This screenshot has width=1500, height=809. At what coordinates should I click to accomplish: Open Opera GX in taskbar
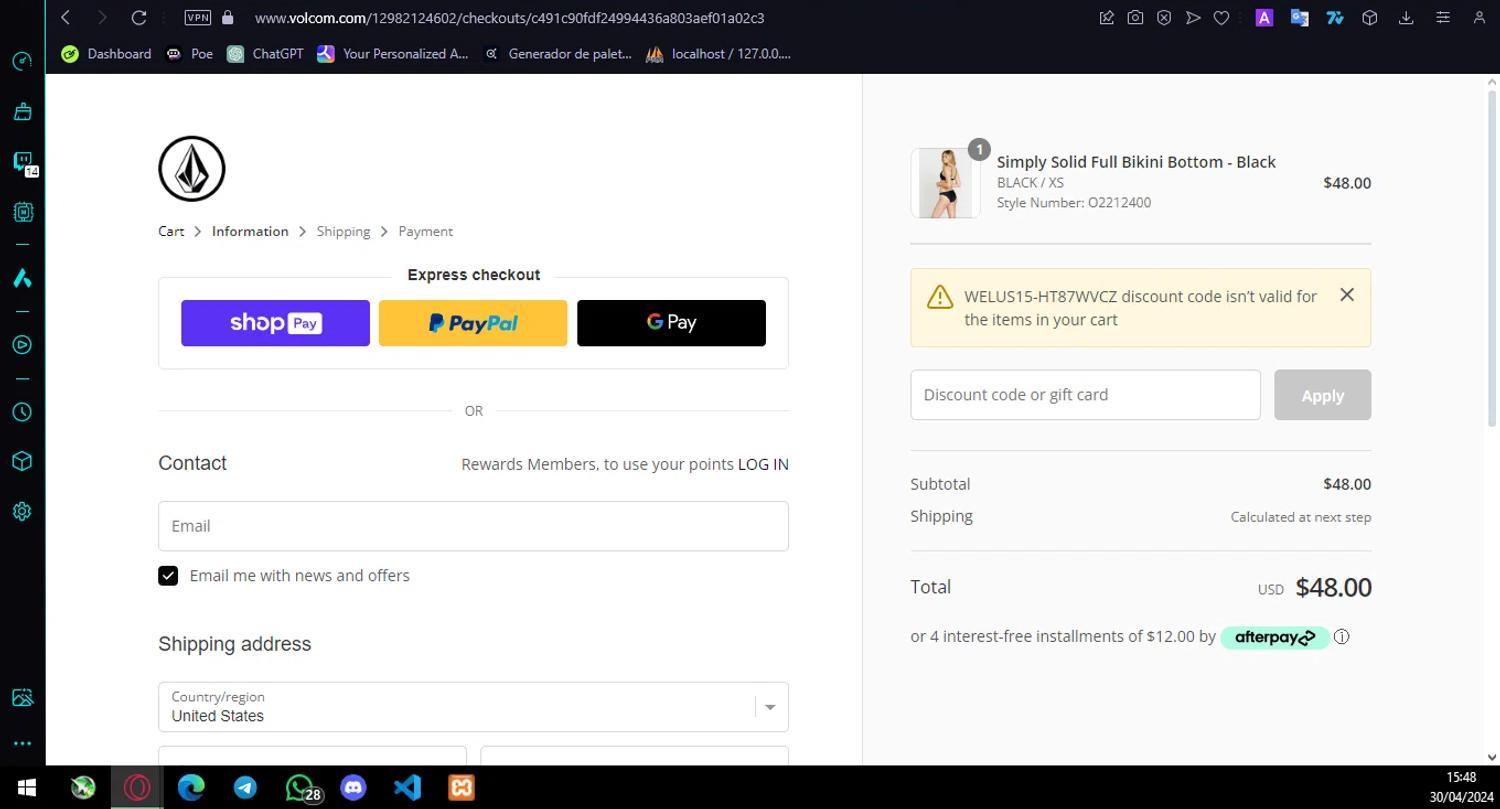137,787
